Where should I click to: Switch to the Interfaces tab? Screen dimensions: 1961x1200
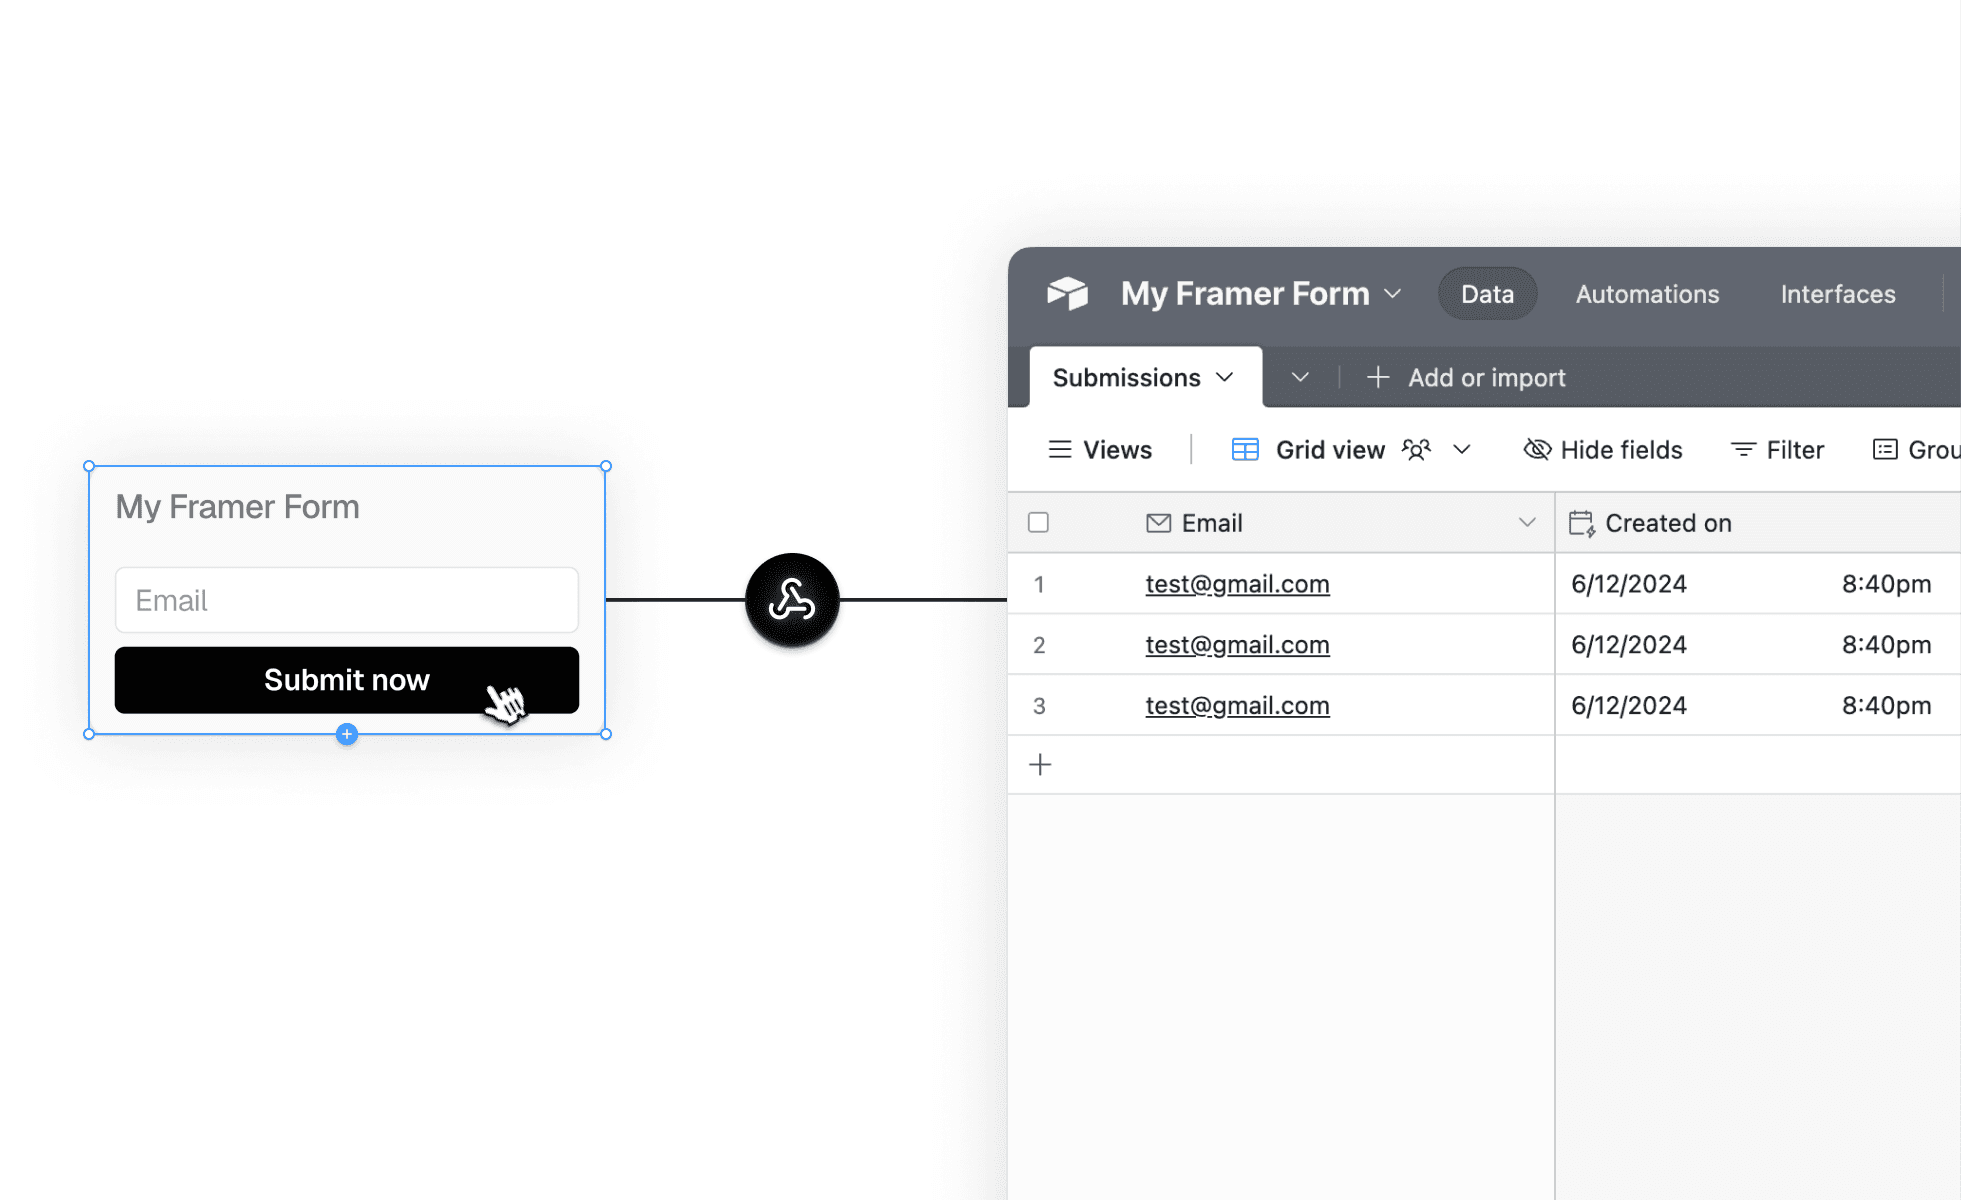click(x=1838, y=294)
